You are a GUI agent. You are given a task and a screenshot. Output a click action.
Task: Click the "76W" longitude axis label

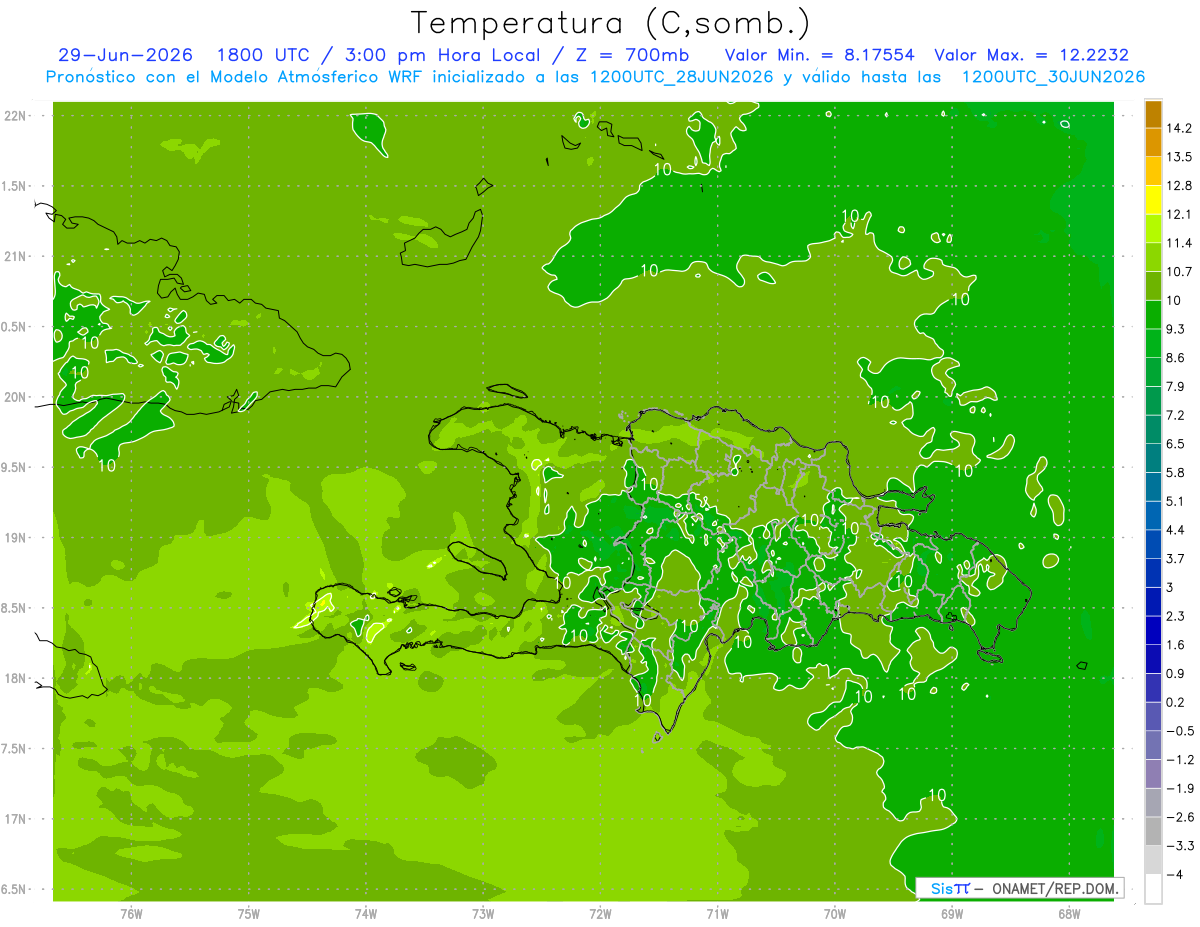[131, 914]
